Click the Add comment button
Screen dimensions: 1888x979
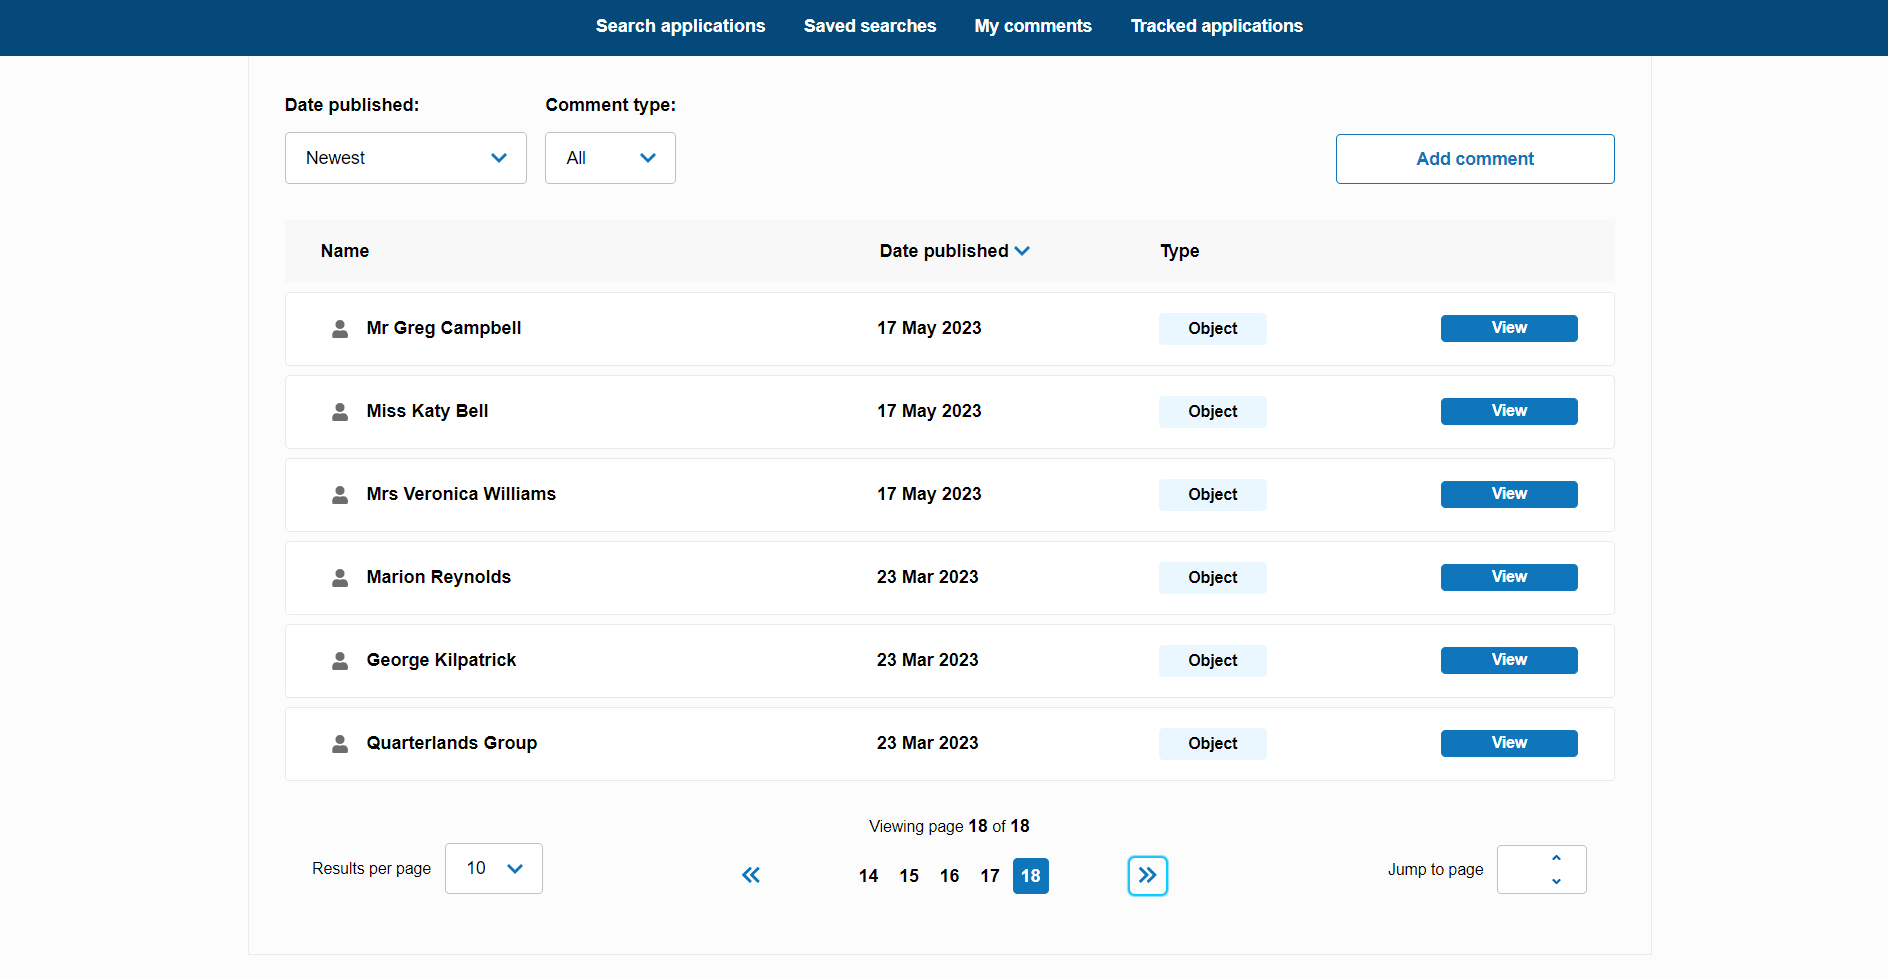click(1475, 159)
